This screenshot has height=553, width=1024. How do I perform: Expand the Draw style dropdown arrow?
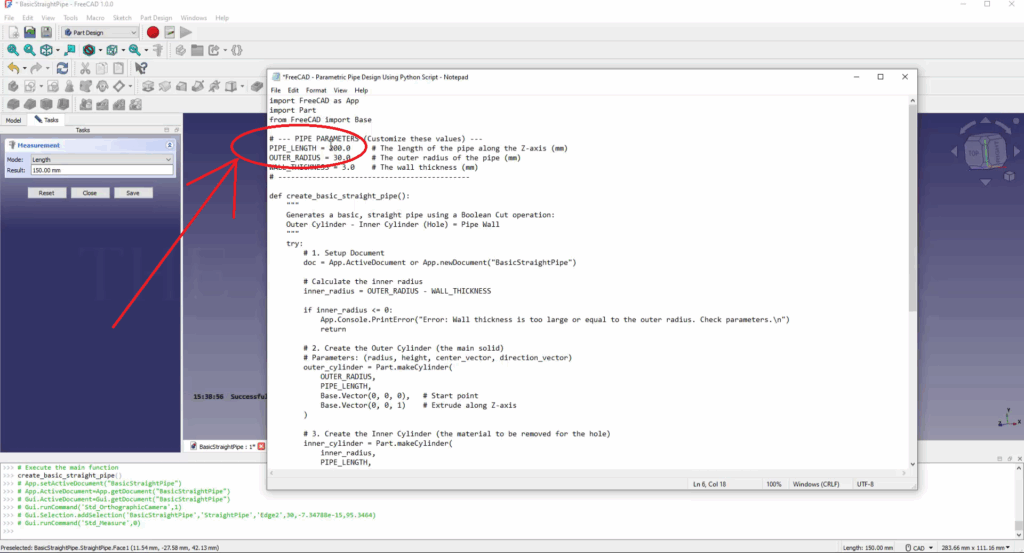click(100, 50)
